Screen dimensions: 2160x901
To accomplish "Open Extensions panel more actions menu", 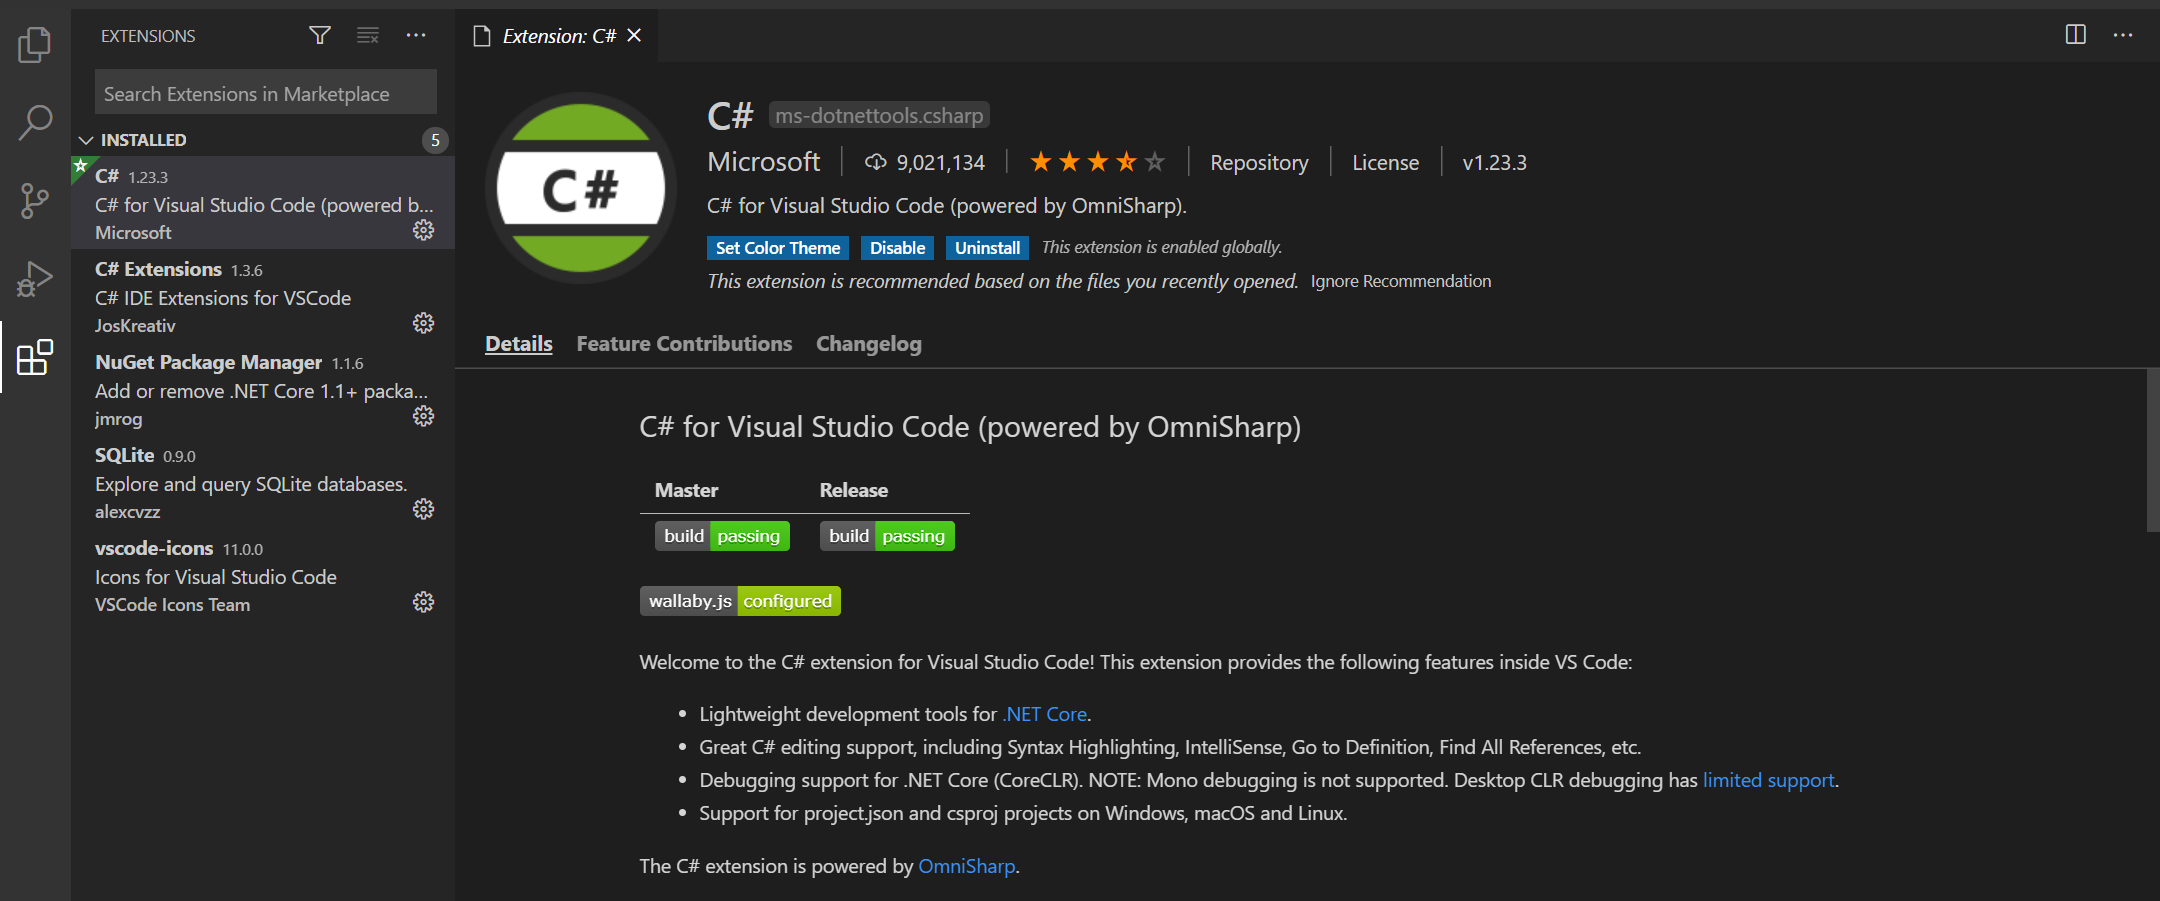I will [416, 36].
